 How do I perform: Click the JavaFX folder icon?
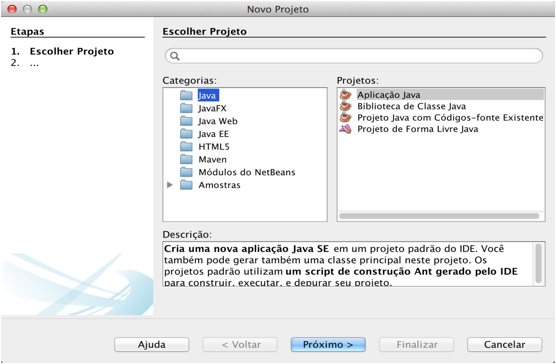(x=186, y=108)
